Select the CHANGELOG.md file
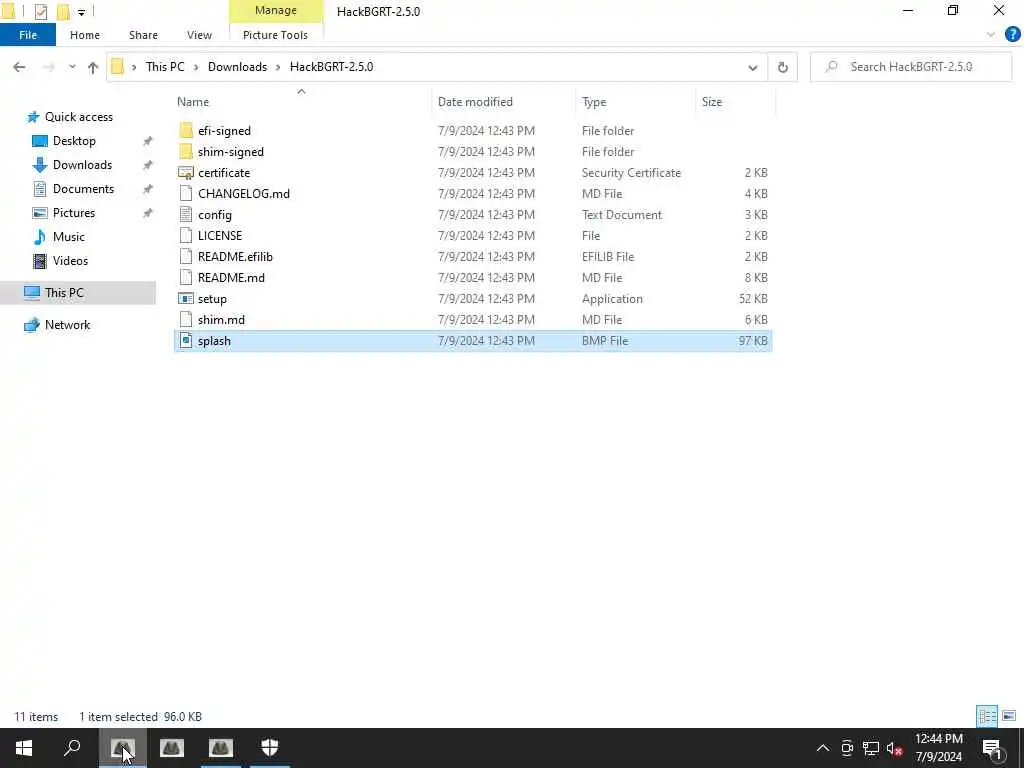The image size is (1024, 768). 244,193
